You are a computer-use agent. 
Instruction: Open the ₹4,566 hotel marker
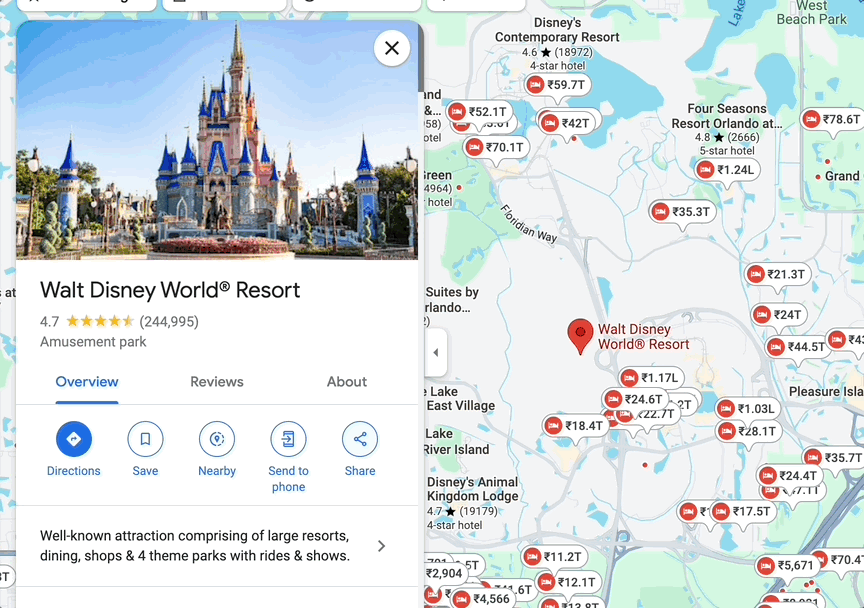point(483,599)
